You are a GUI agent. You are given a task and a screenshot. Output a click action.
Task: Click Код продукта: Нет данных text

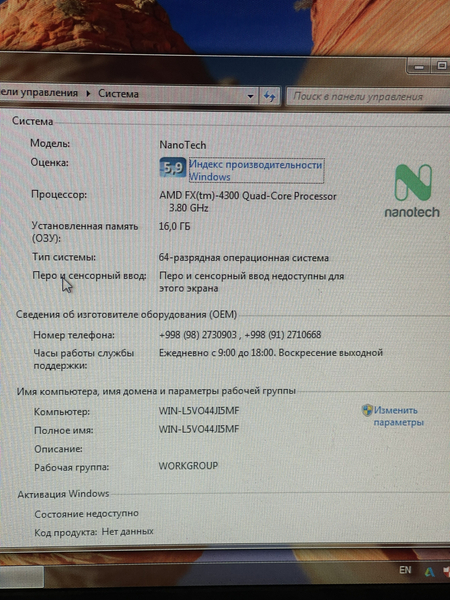click(x=94, y=532)
